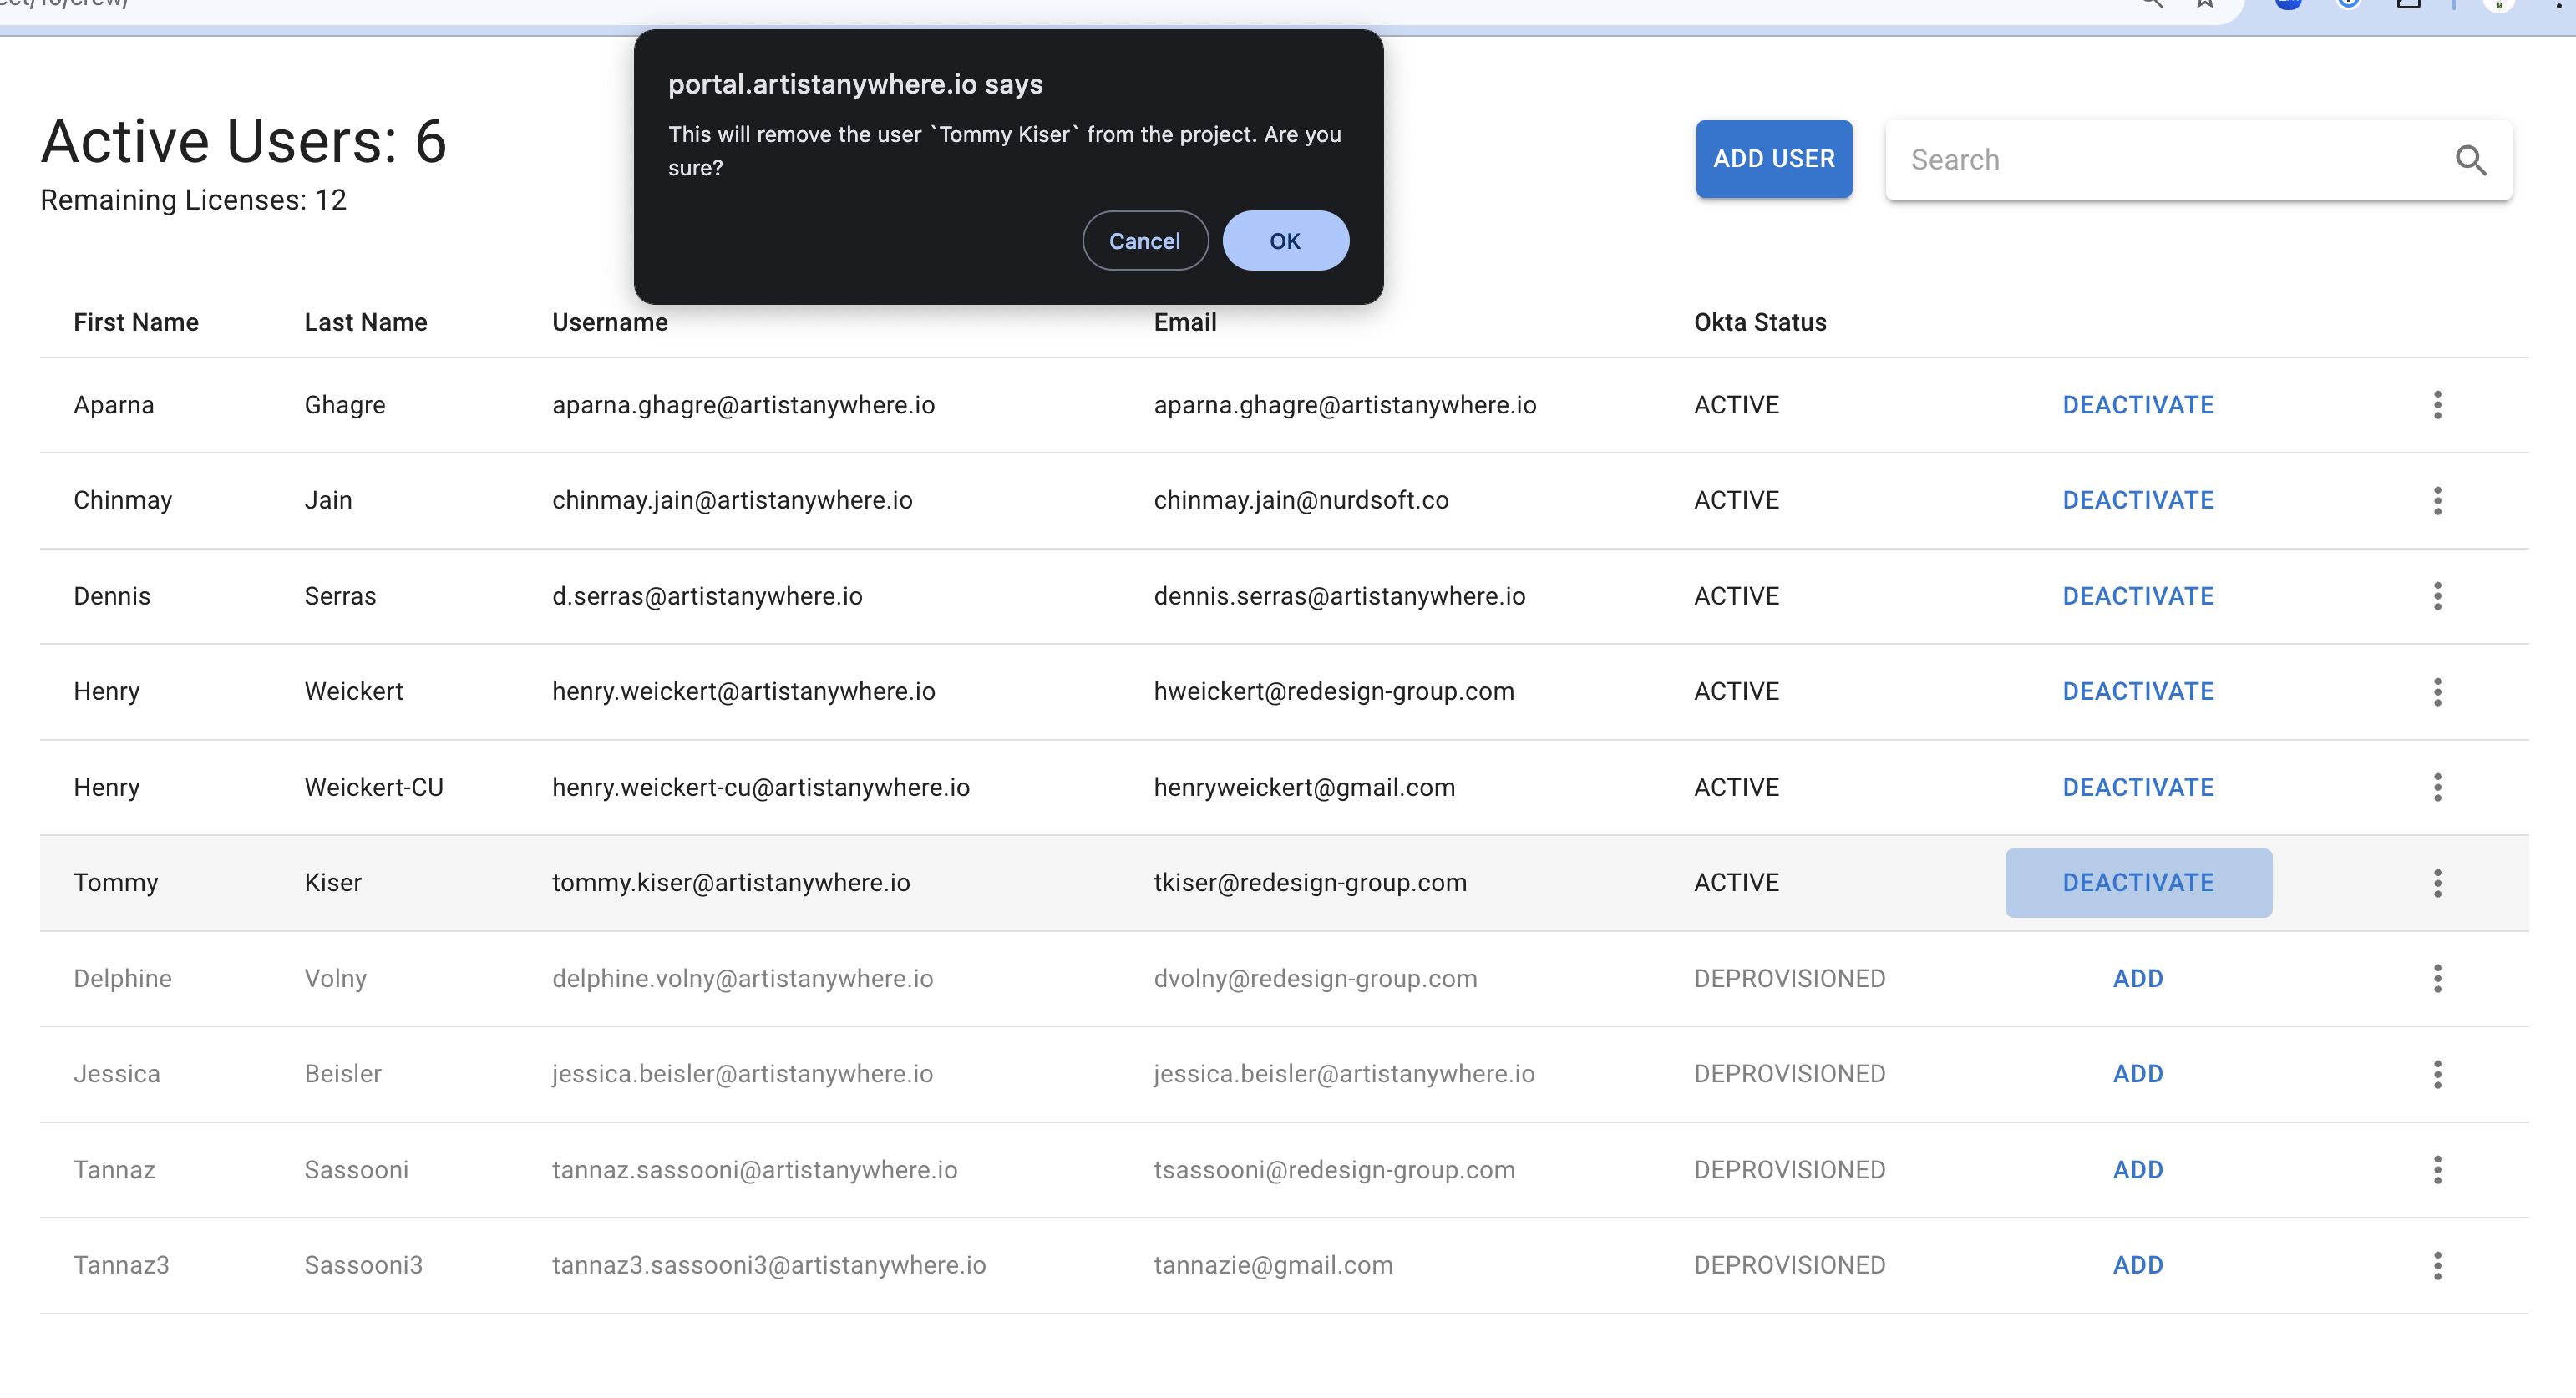
Task: Open more options for Tommy Kiser
Action: 2437,882
